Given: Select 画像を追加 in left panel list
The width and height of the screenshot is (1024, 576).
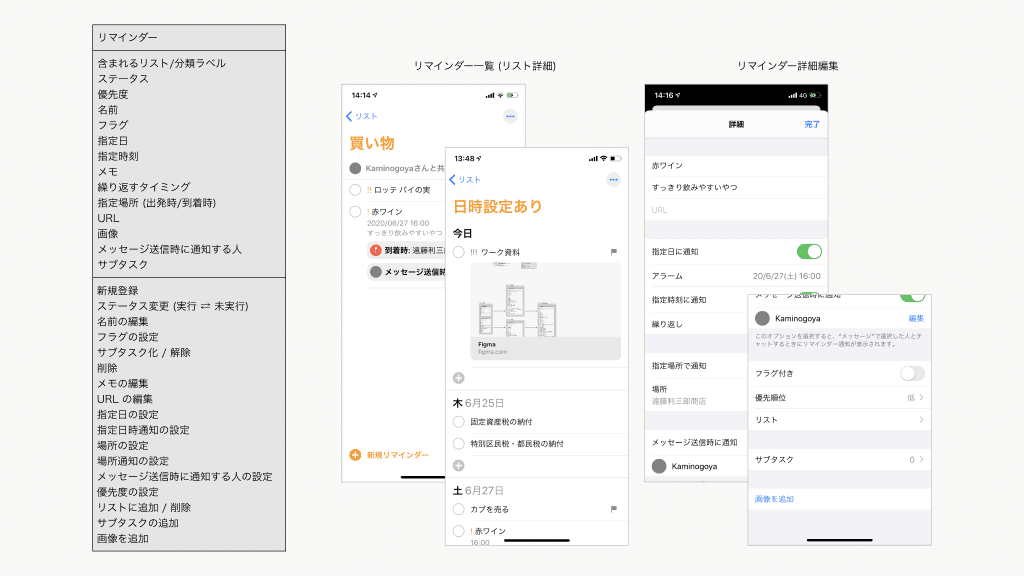Looking at the screenshot, I should [x=123, y=539].
